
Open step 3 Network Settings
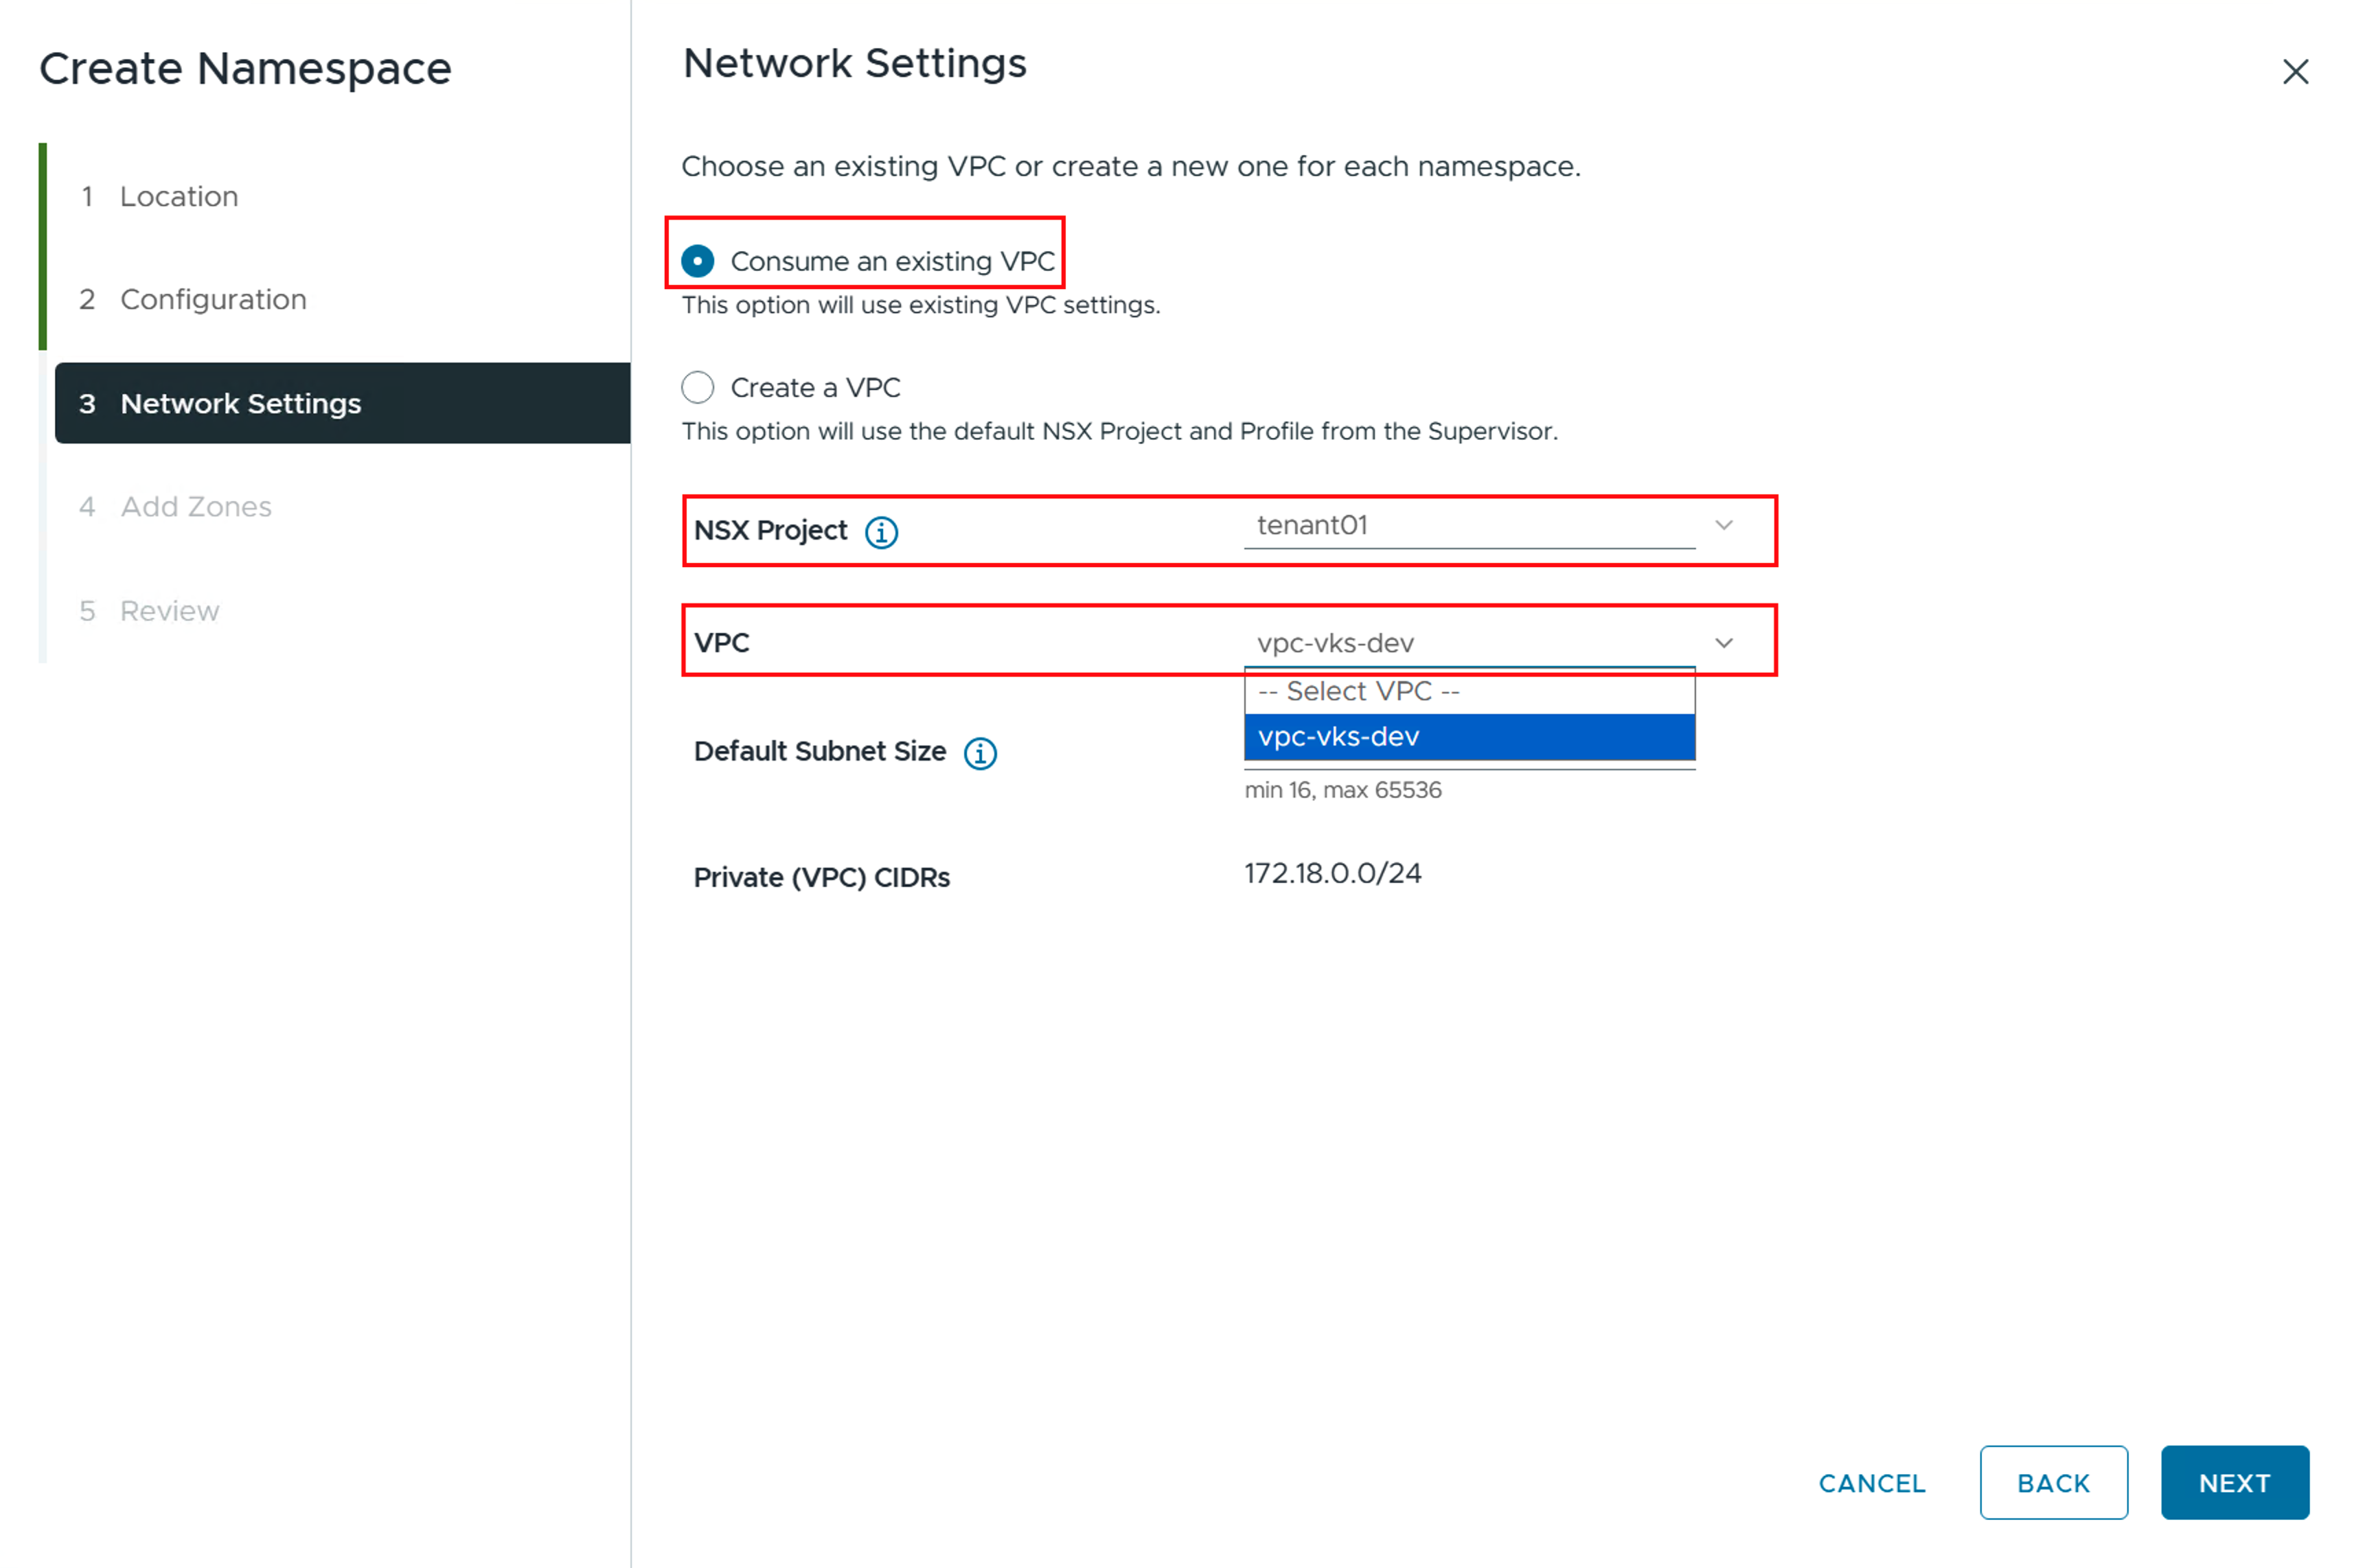[x=342, y=403]
